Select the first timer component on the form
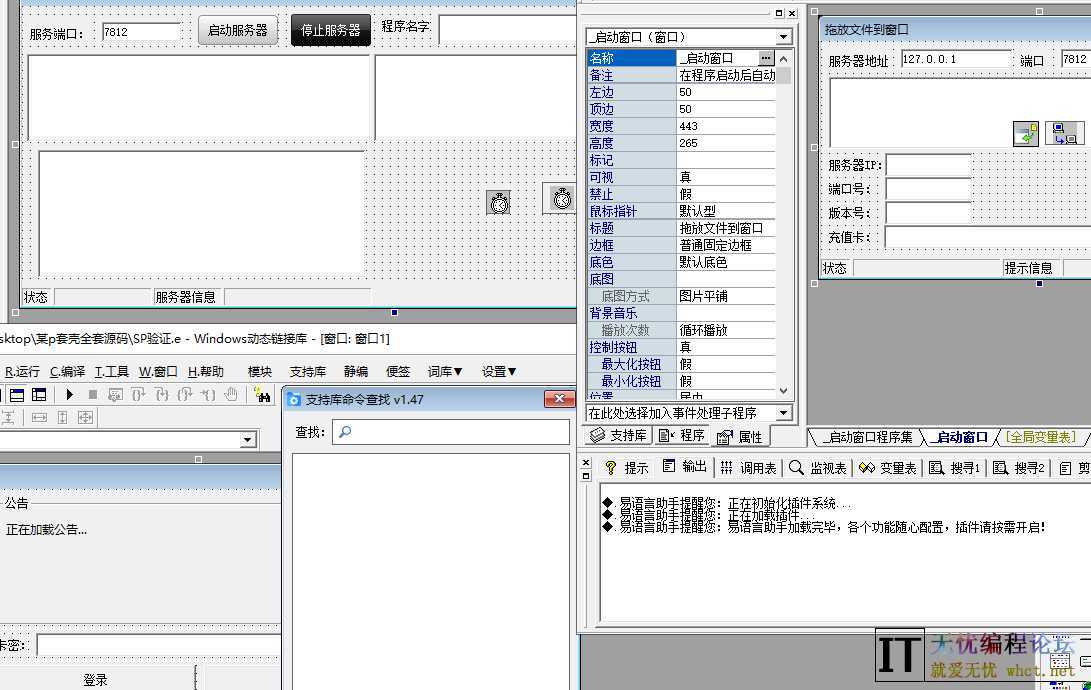 click(x=499, y=202)
